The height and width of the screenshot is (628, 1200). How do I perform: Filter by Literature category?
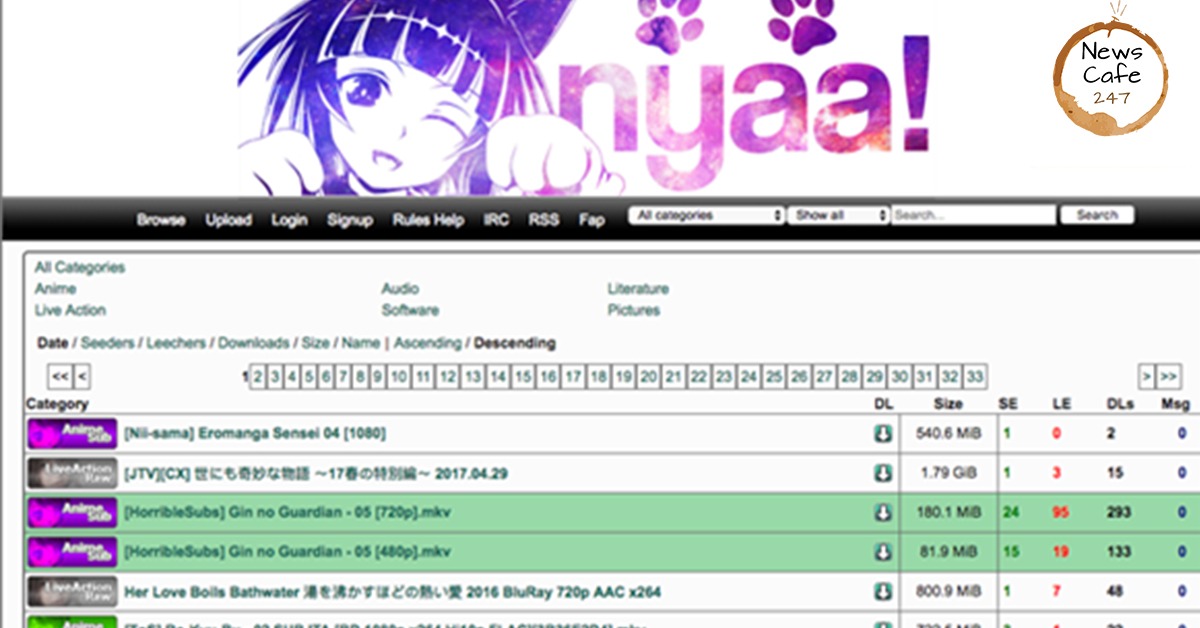coord(638,289)
